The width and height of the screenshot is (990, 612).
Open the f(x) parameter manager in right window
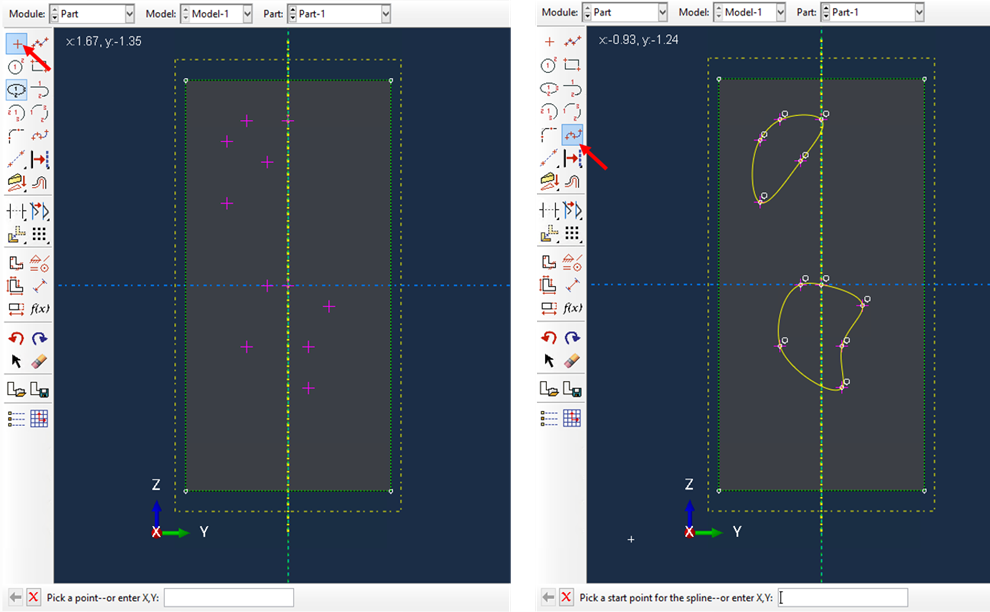pos(573,308)
